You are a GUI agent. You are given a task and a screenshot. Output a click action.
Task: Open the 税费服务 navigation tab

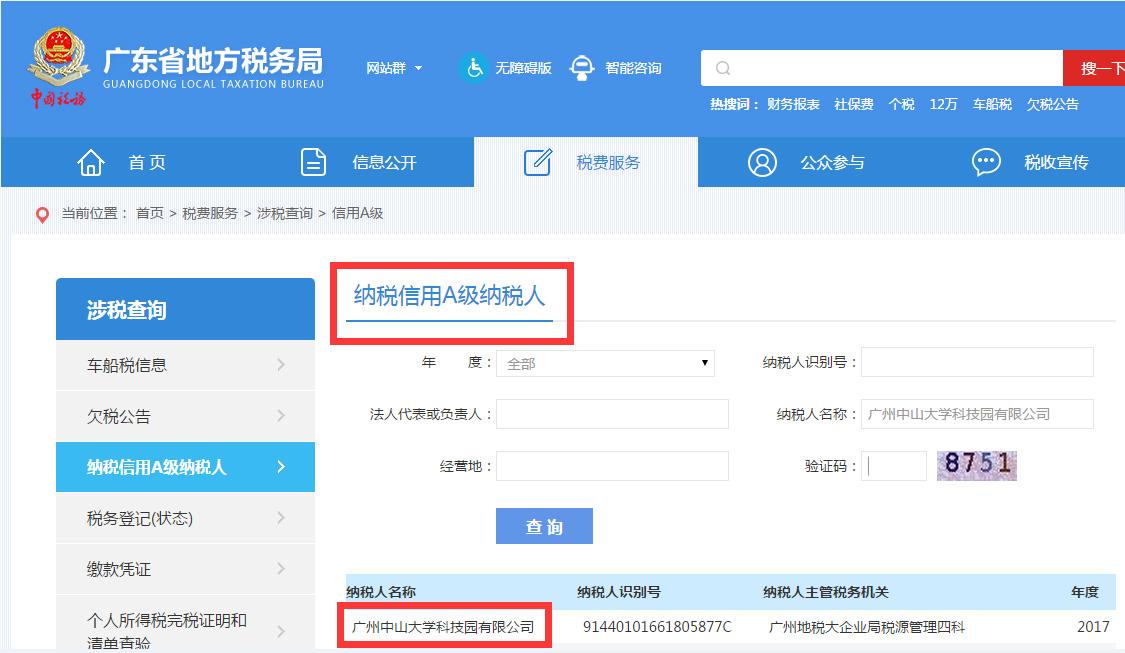click(585, 163)
